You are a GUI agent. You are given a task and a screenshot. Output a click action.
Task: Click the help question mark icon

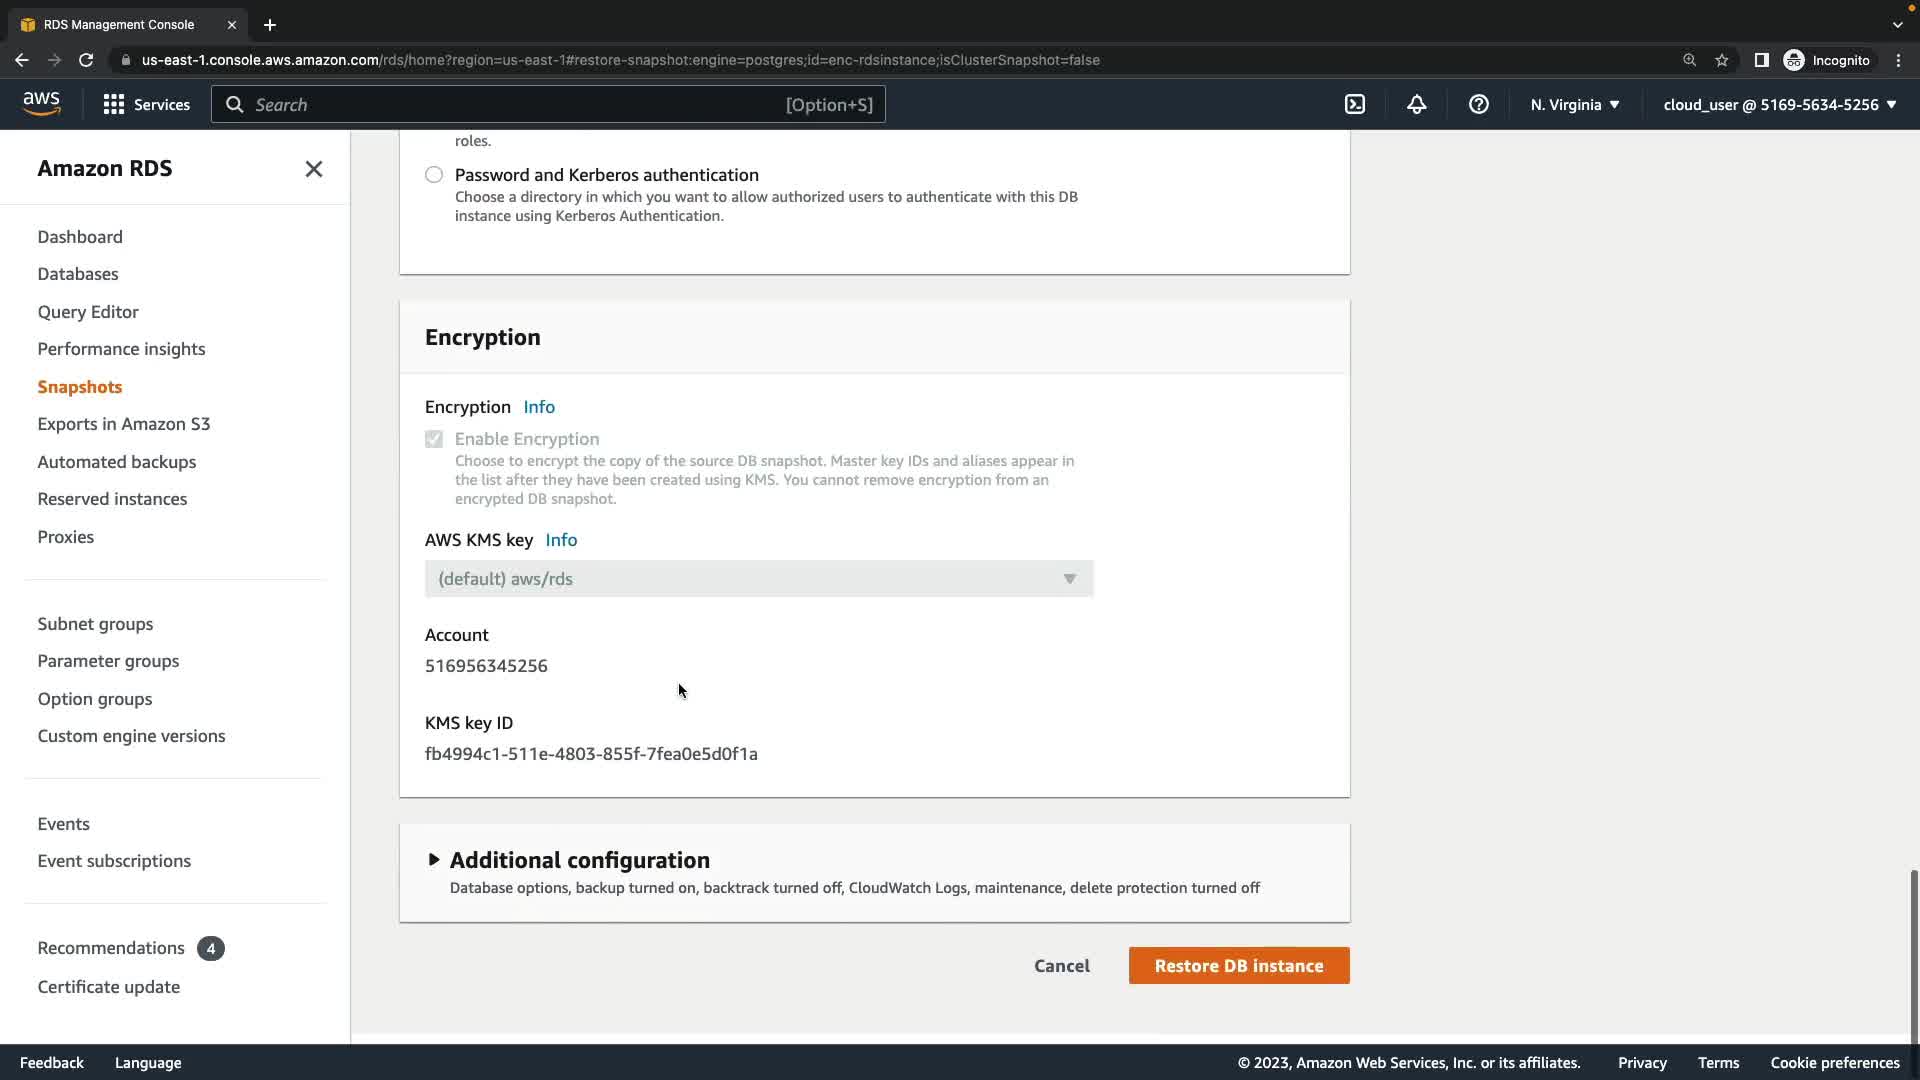click(x=1478, y=104)
